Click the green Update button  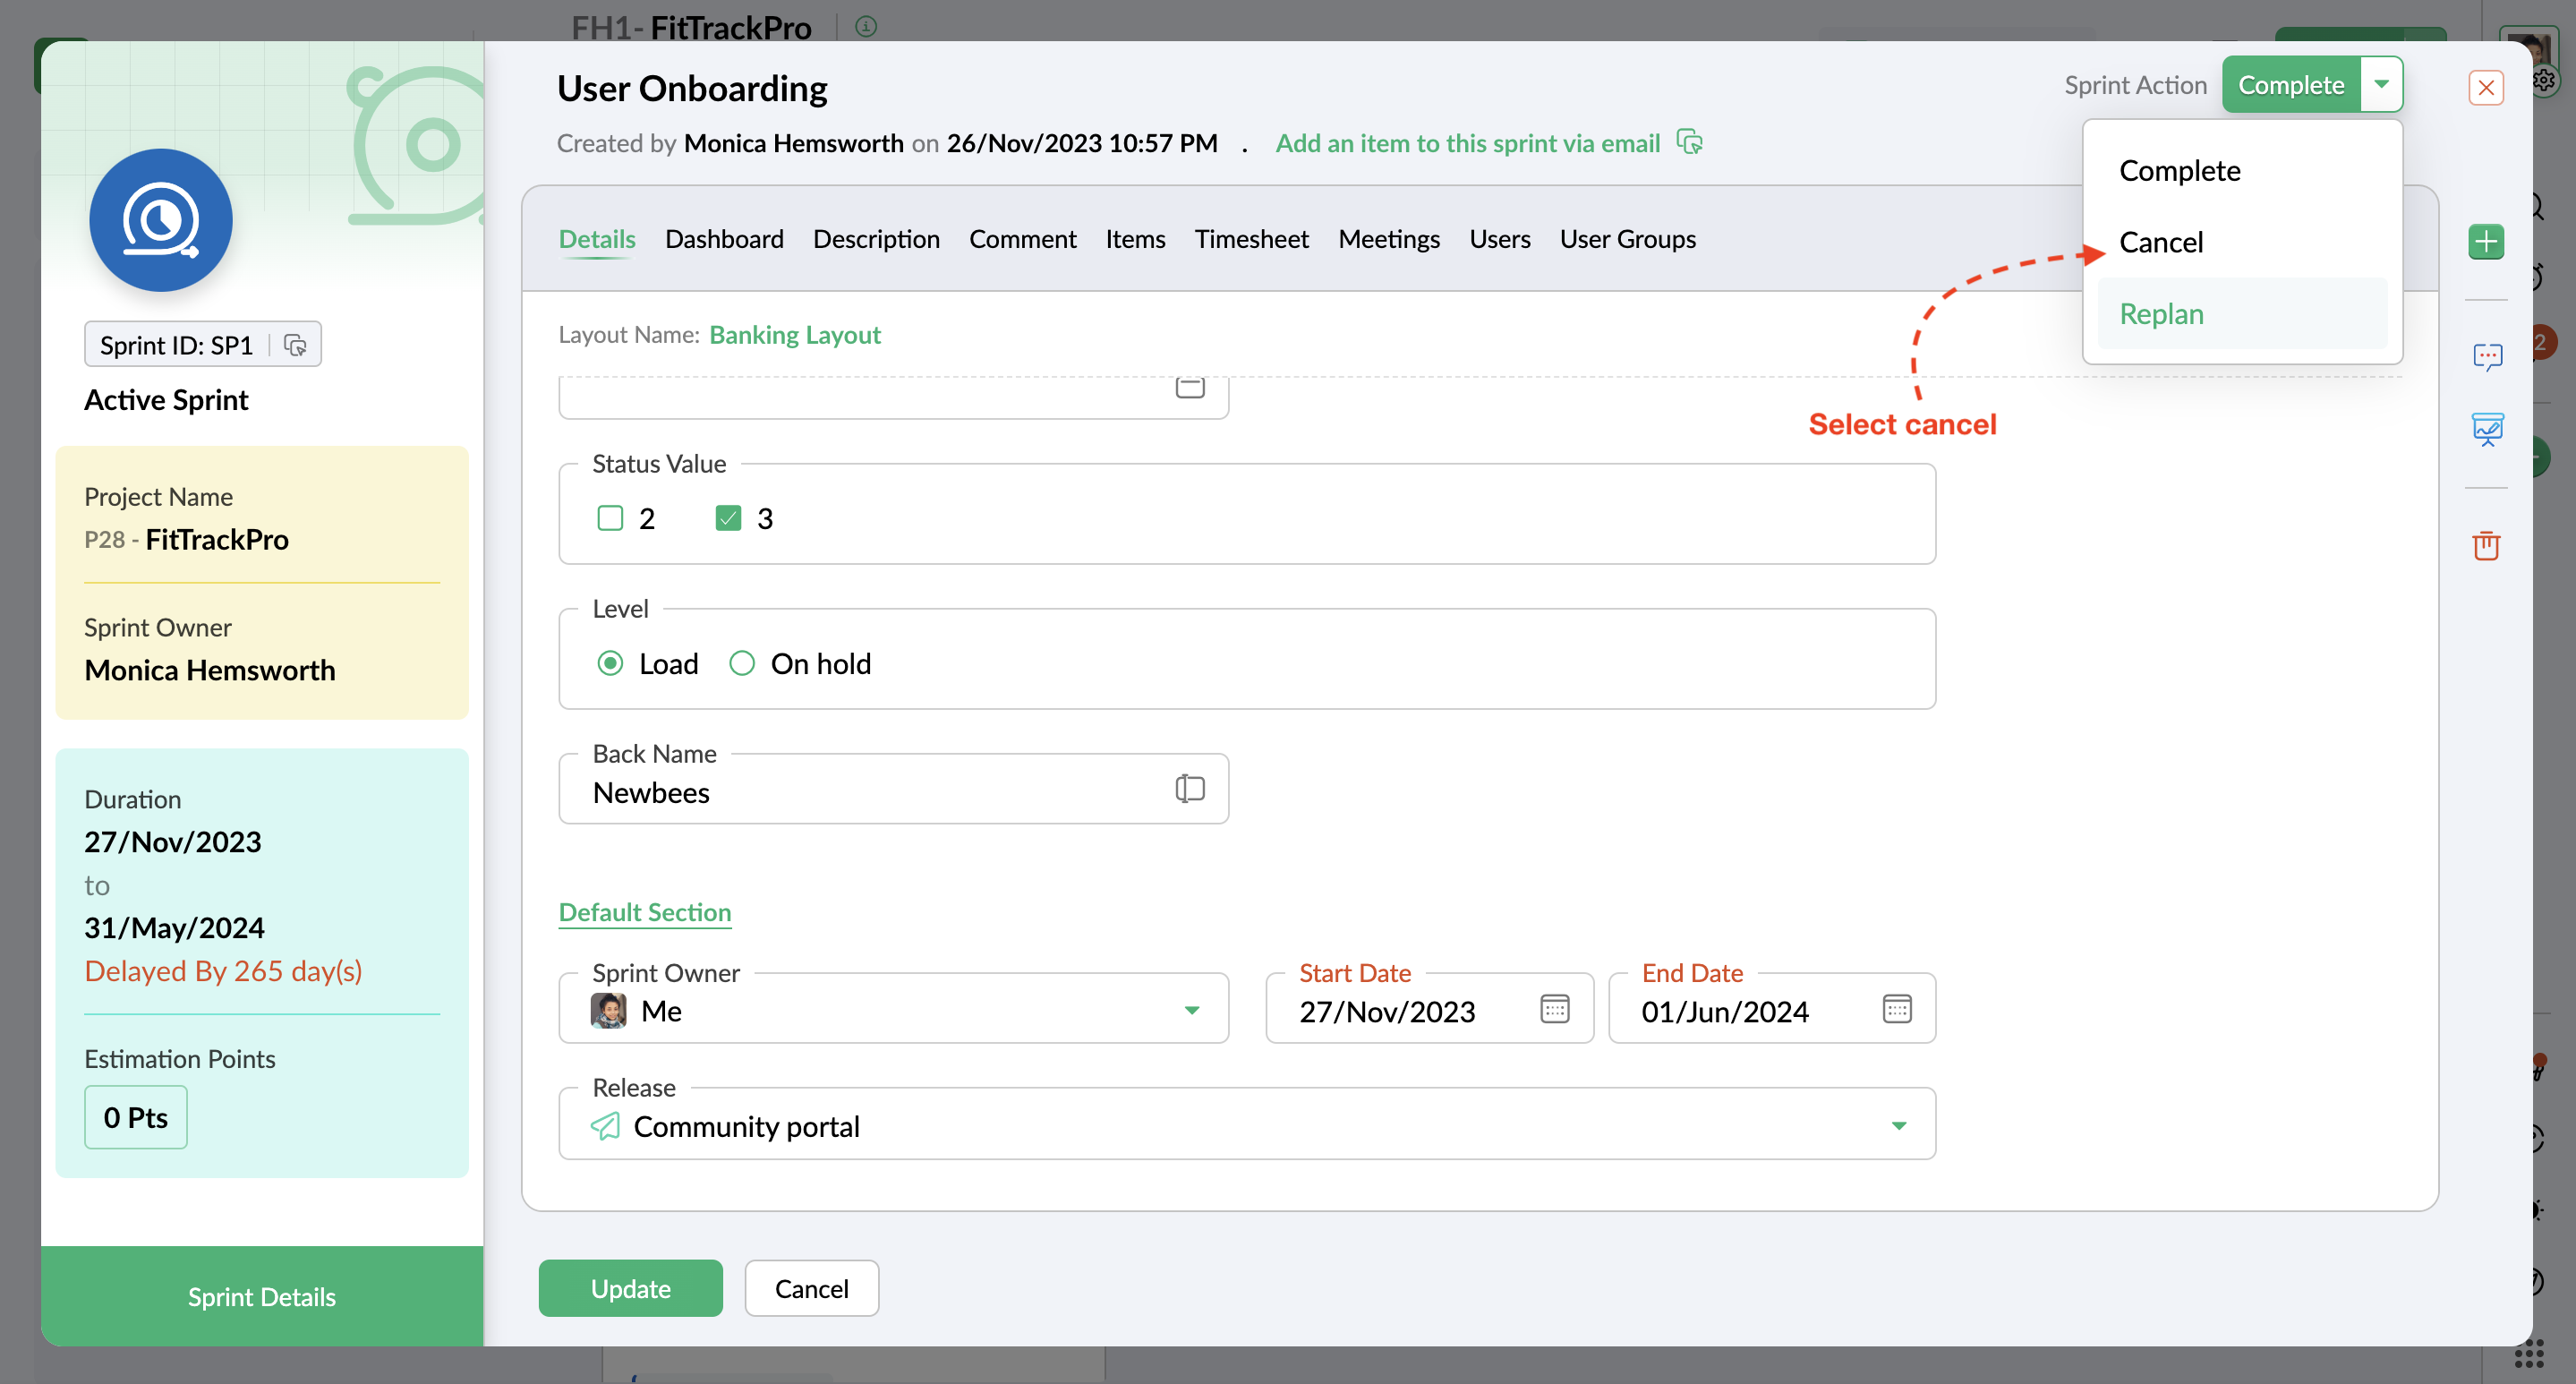click(x=630, y=1288)
